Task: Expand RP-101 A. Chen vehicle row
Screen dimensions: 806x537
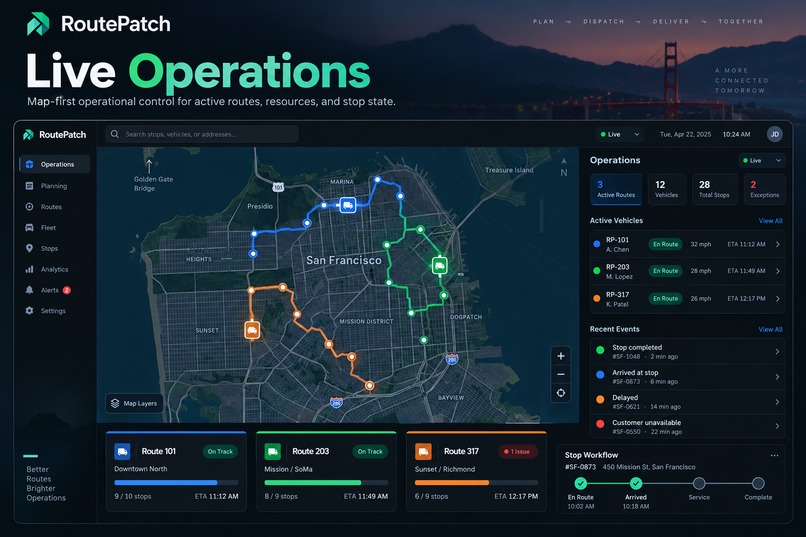Action: [687, 245]
